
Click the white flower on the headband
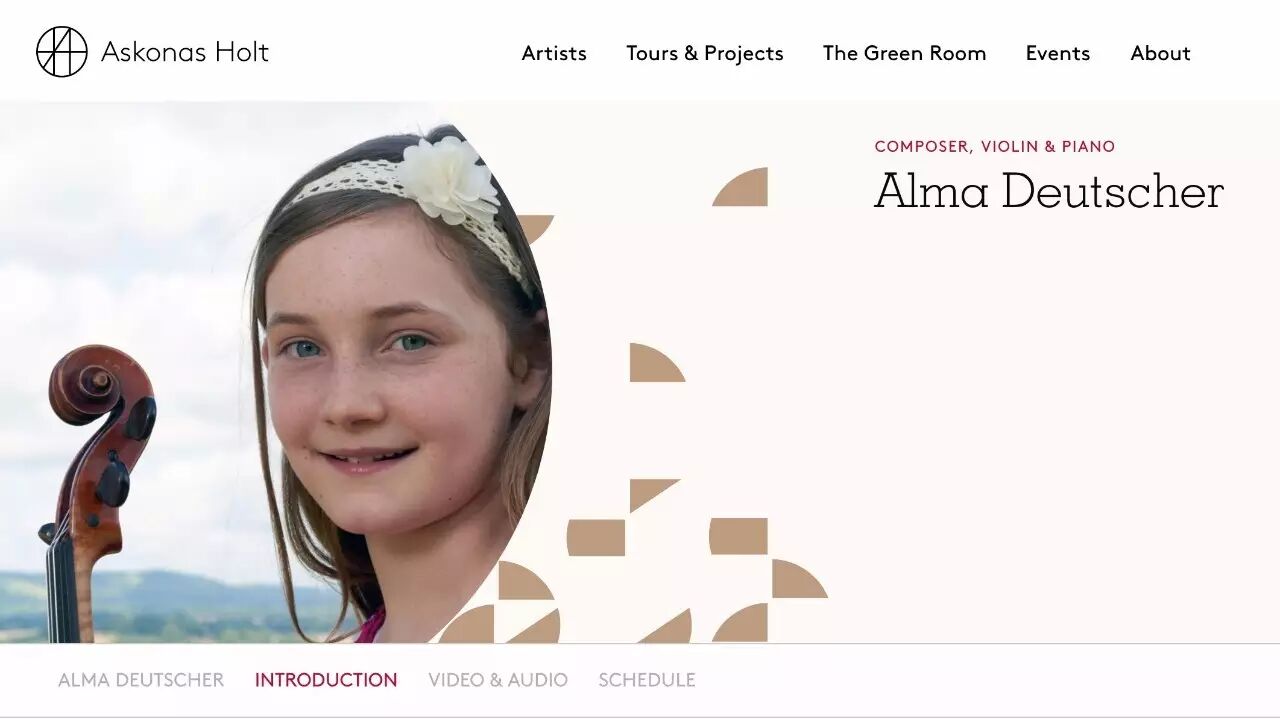click(450, 178)
